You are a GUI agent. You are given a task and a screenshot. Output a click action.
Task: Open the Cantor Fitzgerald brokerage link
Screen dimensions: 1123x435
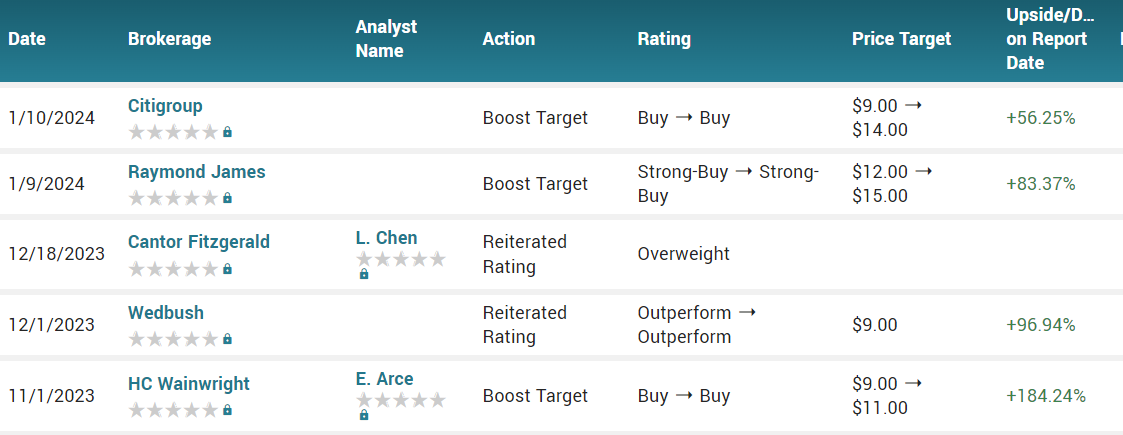199,242
